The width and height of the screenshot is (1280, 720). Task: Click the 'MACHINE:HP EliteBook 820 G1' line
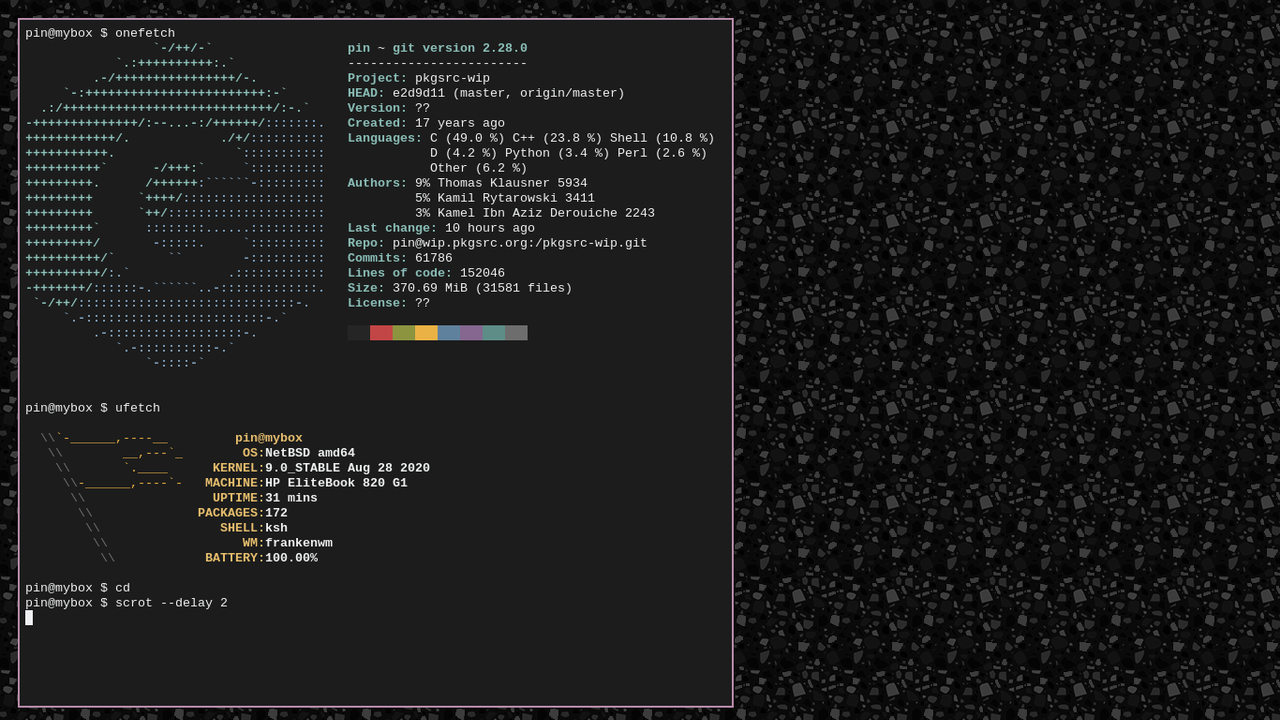306,483
